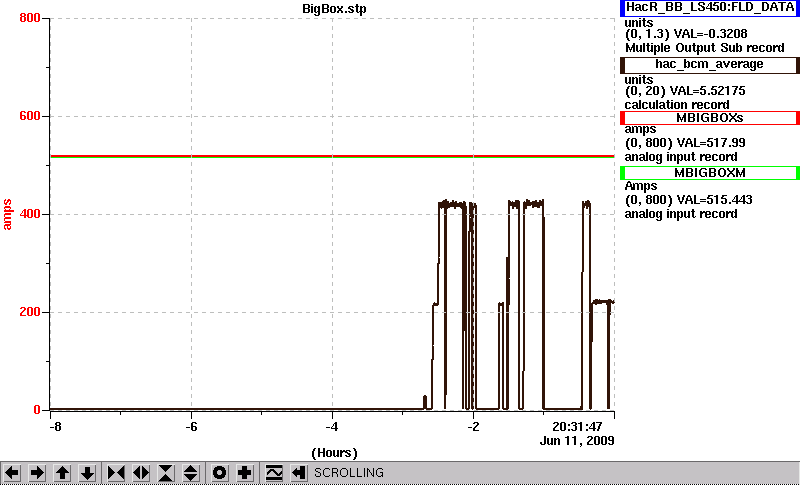Pan the plot left with the left arrow
This screenshot has width=800, height=485.
coord(12,473)
